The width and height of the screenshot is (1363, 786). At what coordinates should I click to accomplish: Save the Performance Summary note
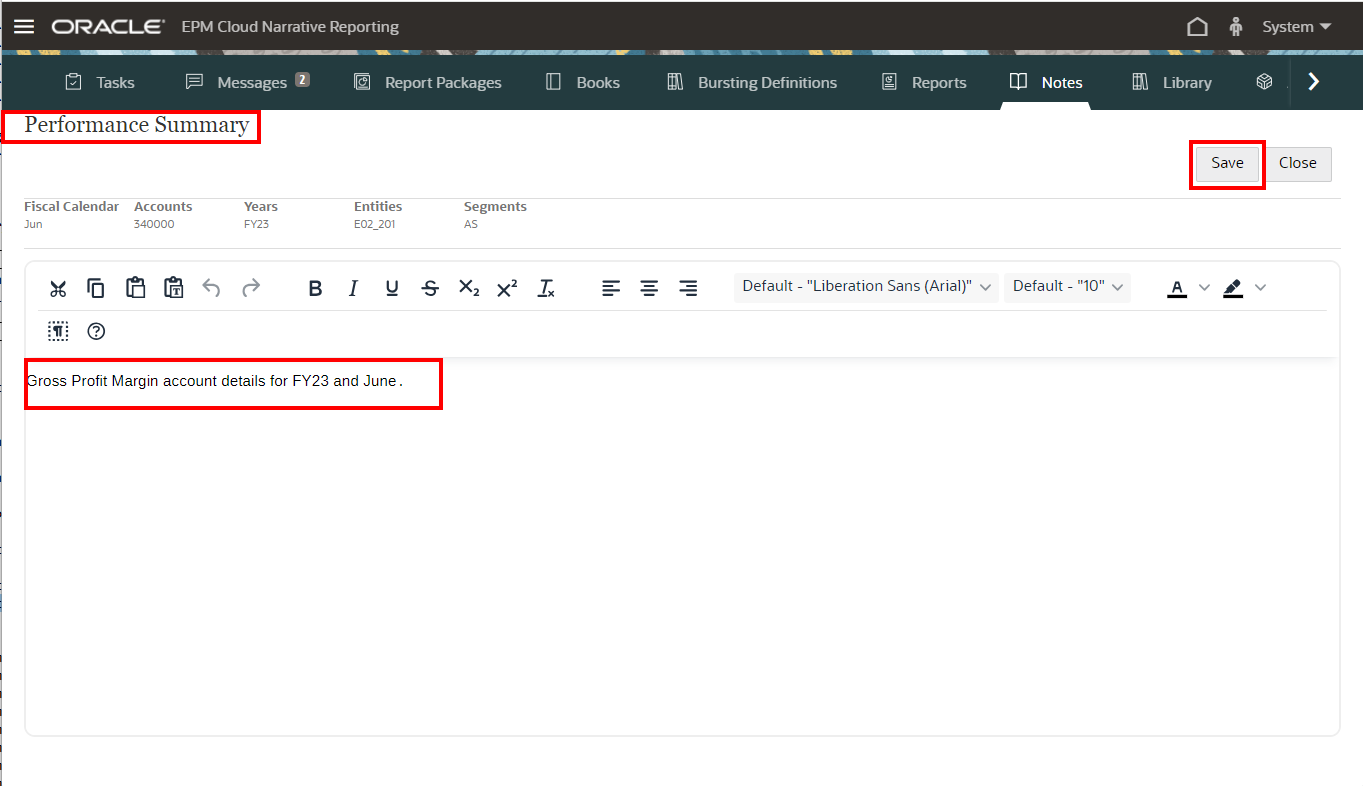(1227, 163)
